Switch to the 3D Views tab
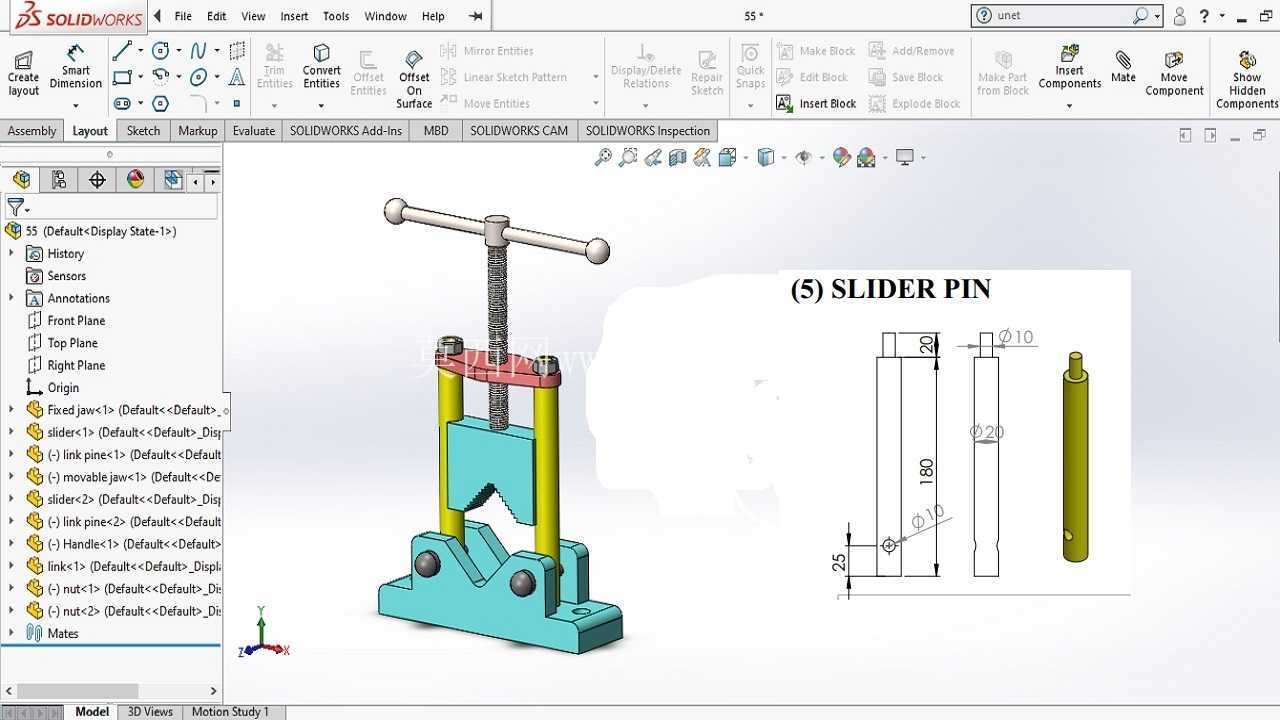Viewport: 1280px width, 720px height. [x=150, y=712]
